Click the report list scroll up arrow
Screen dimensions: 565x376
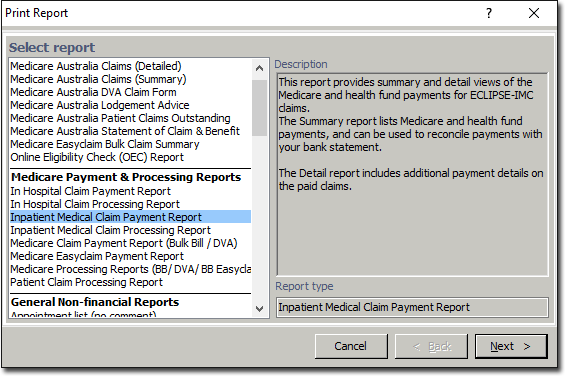click(x=259, y=68)
